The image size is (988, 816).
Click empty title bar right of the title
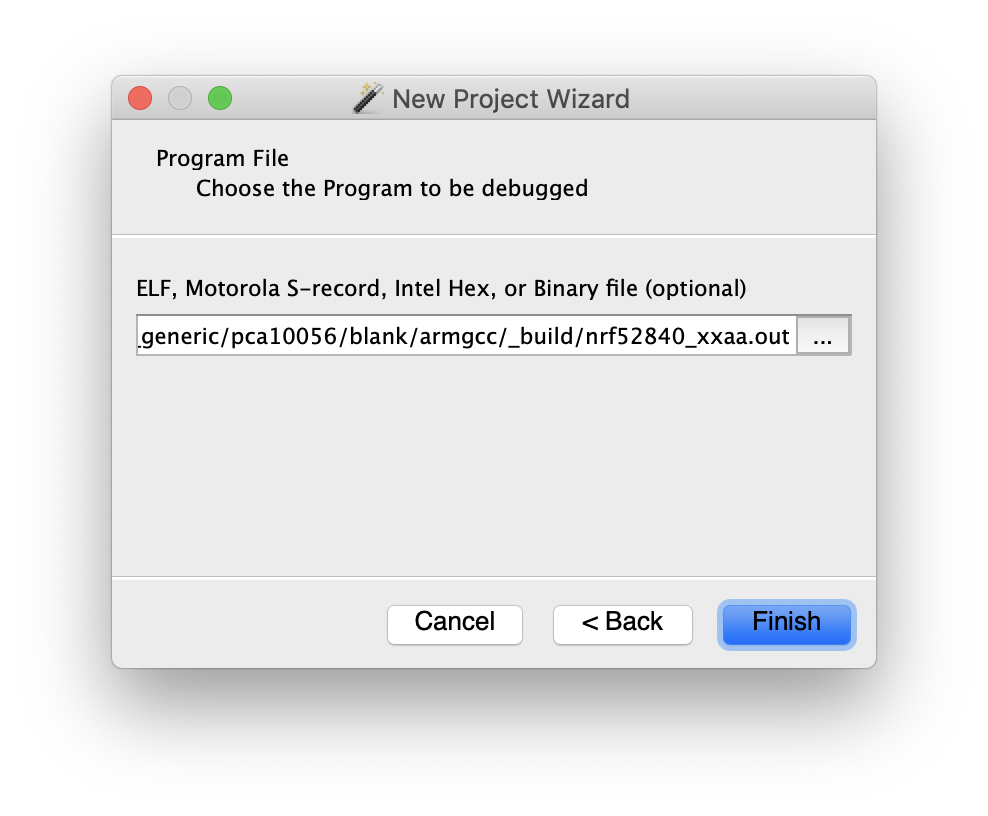click(x=750, y=98)
